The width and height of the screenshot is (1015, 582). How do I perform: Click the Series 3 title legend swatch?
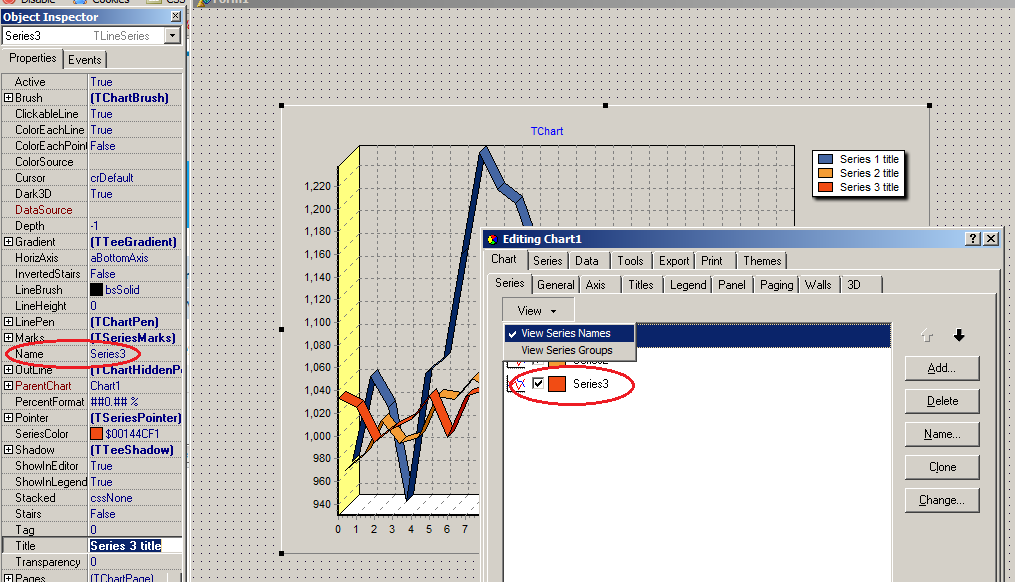point(825,188)
